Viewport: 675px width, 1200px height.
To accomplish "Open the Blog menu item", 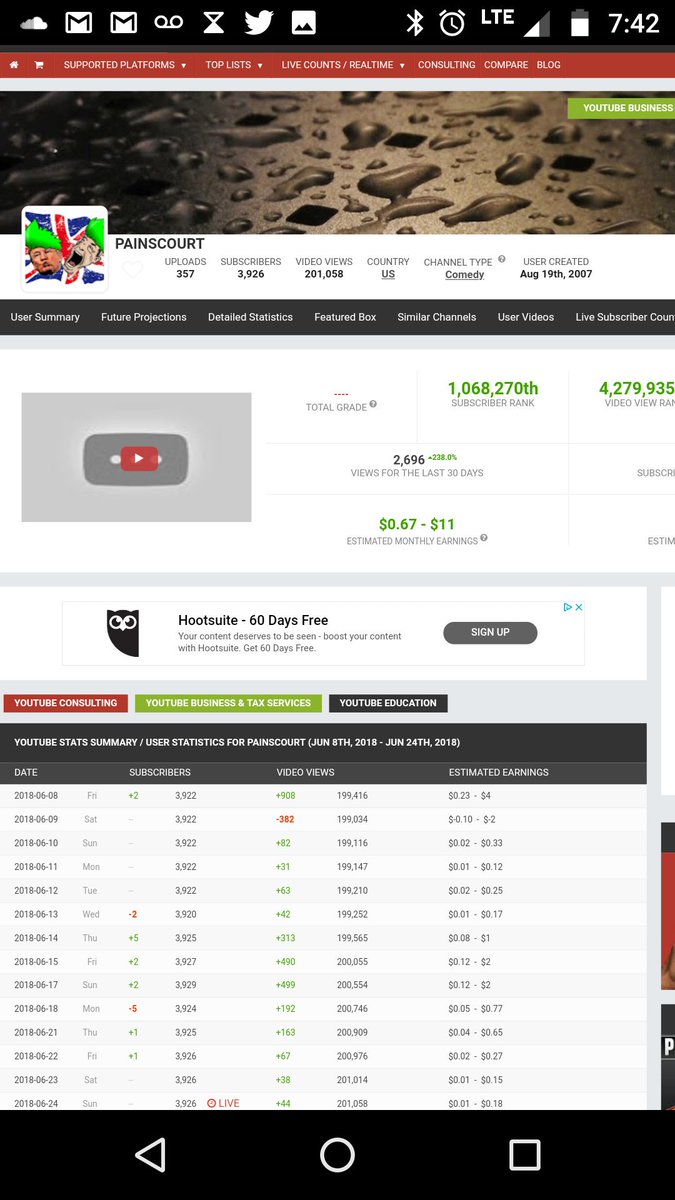I will (548, 65).
